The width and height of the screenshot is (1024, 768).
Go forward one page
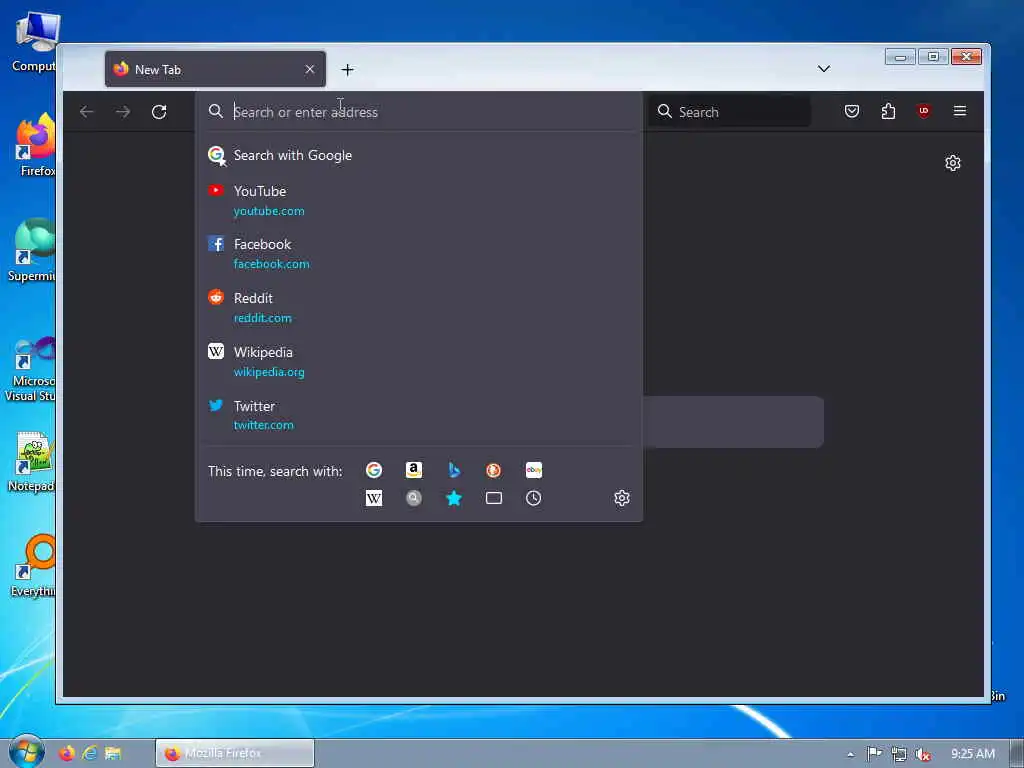(x=123, y=112)
